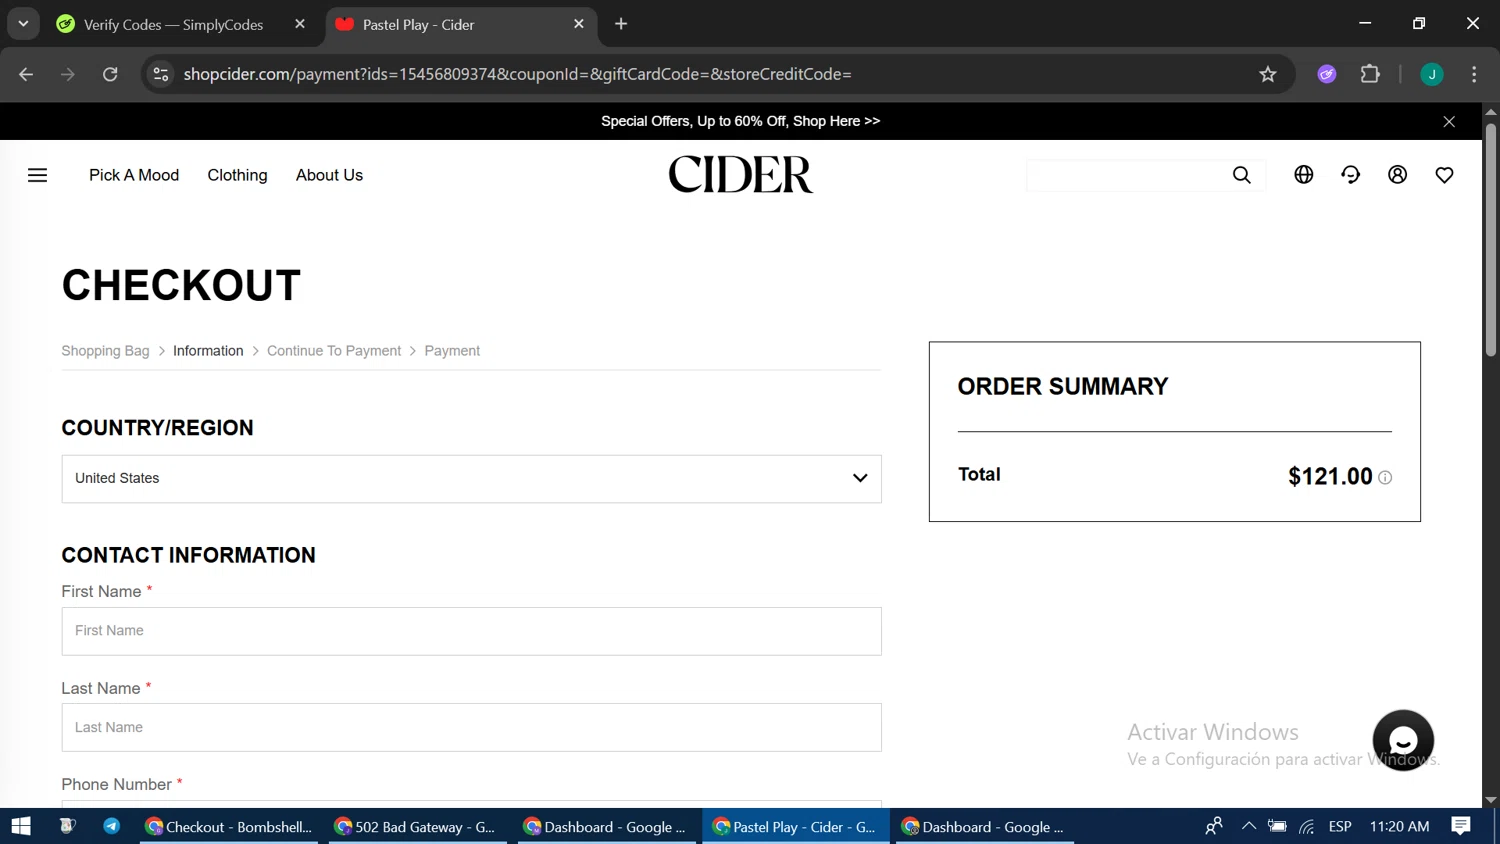Screen dimensions: 1500x844
Task: Open the chat bubble widget
Action: (x=1403, y=740)
